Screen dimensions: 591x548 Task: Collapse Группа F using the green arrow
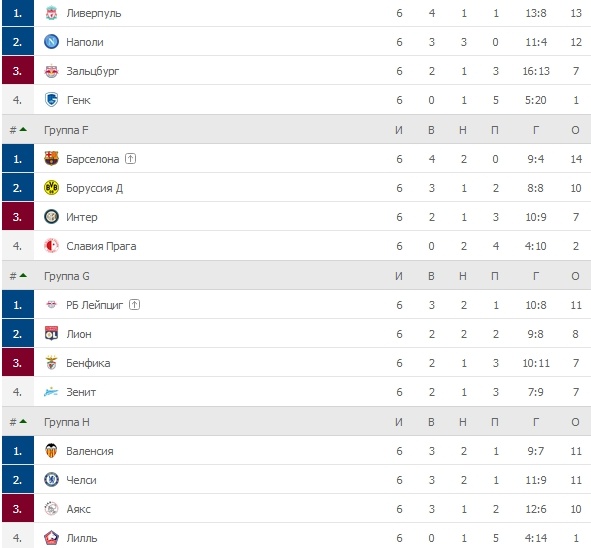coord(23,129)
